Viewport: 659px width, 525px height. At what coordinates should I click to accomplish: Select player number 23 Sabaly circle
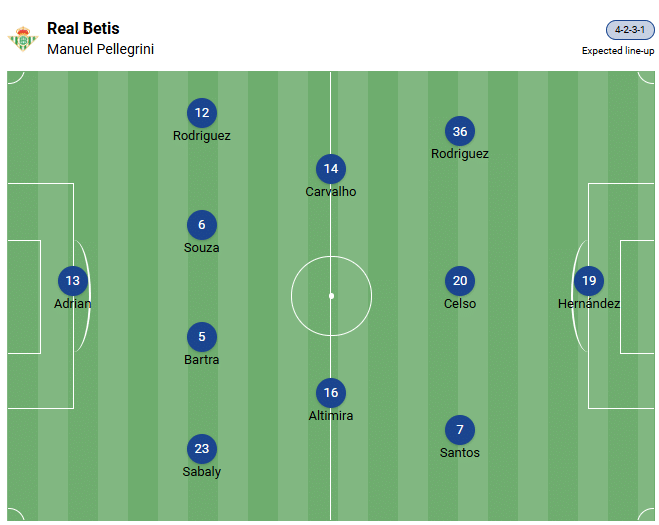coord(202,449)
